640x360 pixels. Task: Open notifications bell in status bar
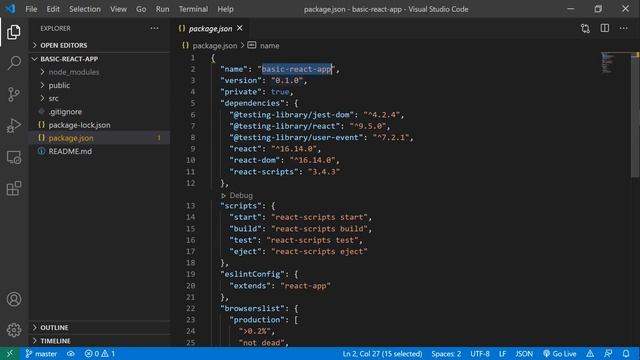point(626,353)
